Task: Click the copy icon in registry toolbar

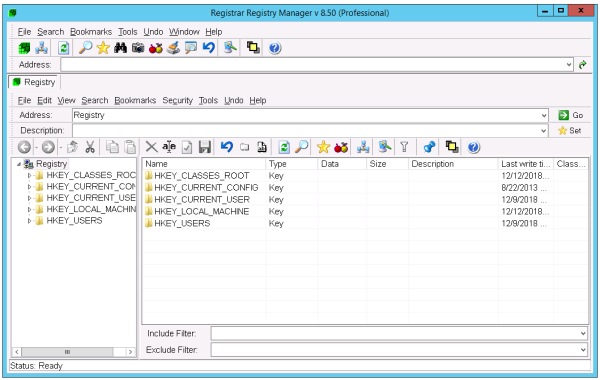Action: pyautogui.click(x=112, y=147)
